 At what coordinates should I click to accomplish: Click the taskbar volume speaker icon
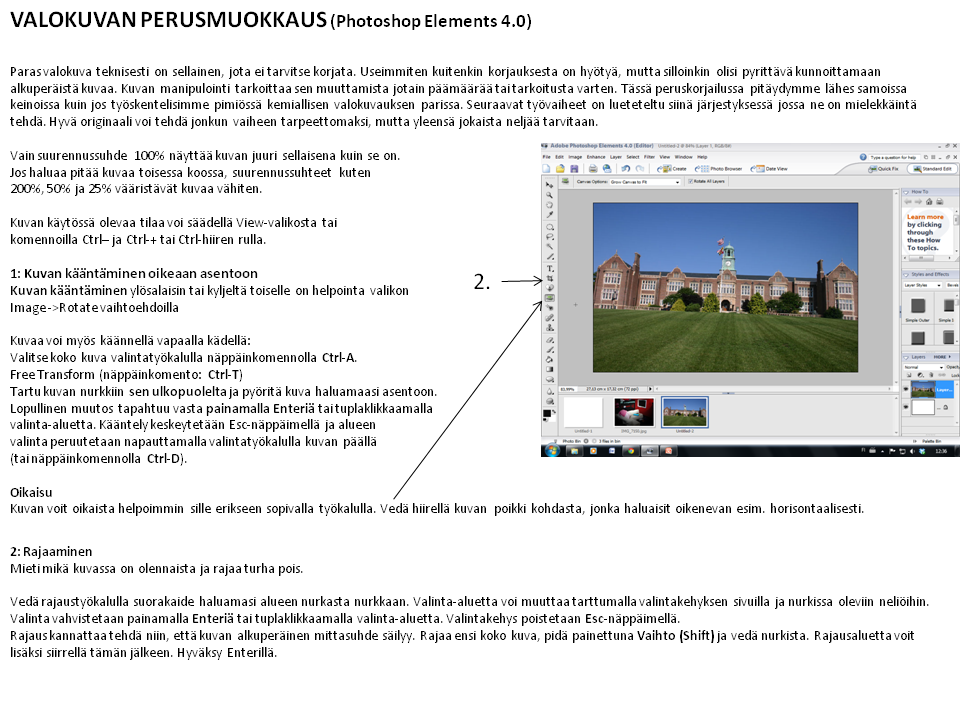tap(912, 451)
